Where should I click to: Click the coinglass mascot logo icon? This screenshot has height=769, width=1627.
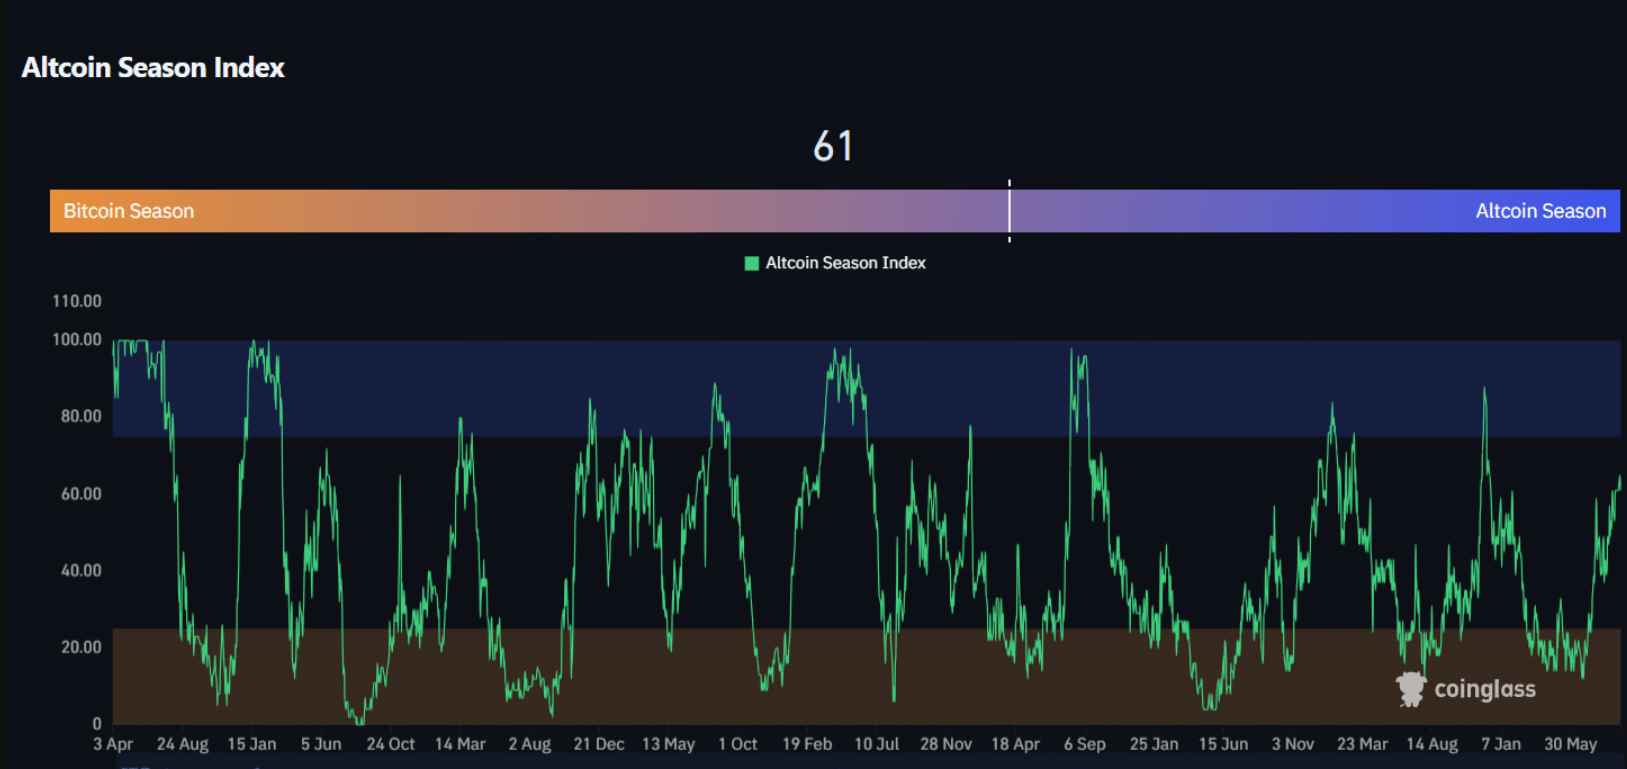pyautogui.click(x=1411, y=689)
